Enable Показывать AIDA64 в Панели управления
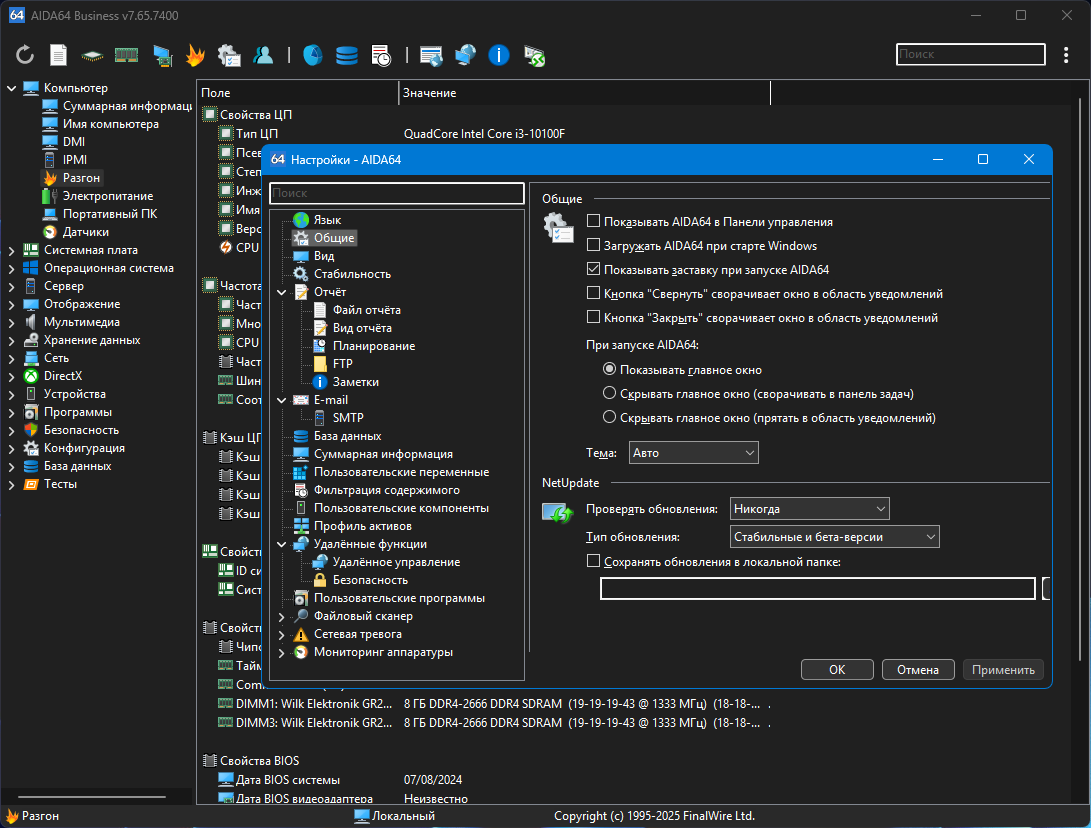Screen dimensions: 1091x828 point(594,221)
